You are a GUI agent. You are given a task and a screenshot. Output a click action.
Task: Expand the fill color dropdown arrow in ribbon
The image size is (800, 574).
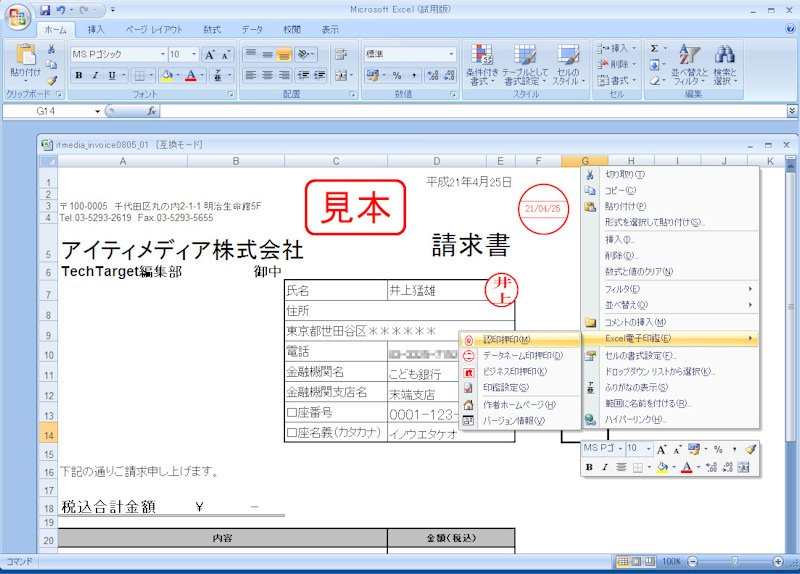coord(178,76)
